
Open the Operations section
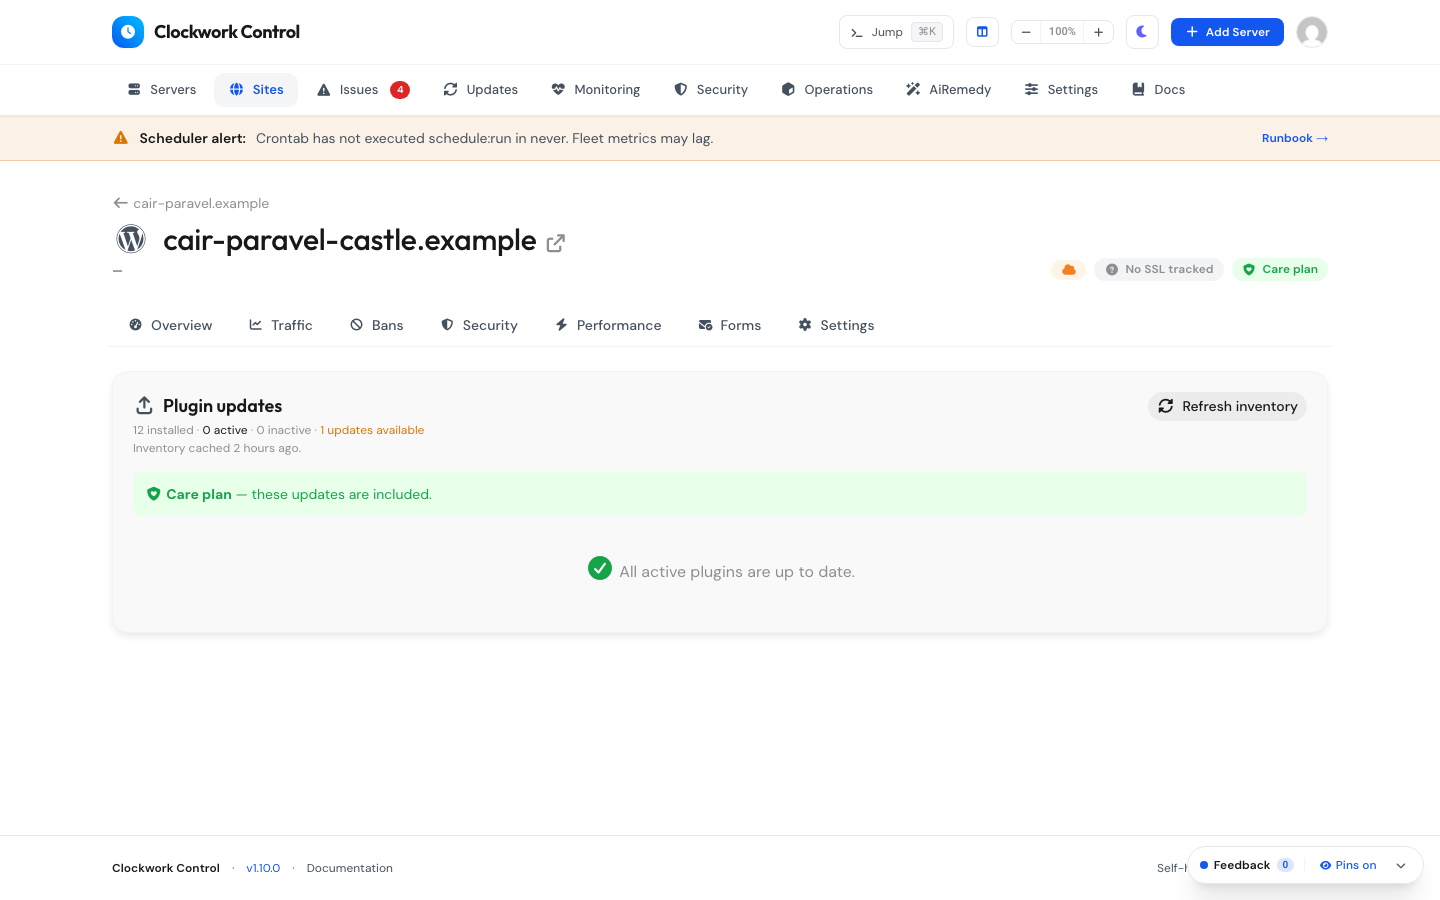pos(827,90)
